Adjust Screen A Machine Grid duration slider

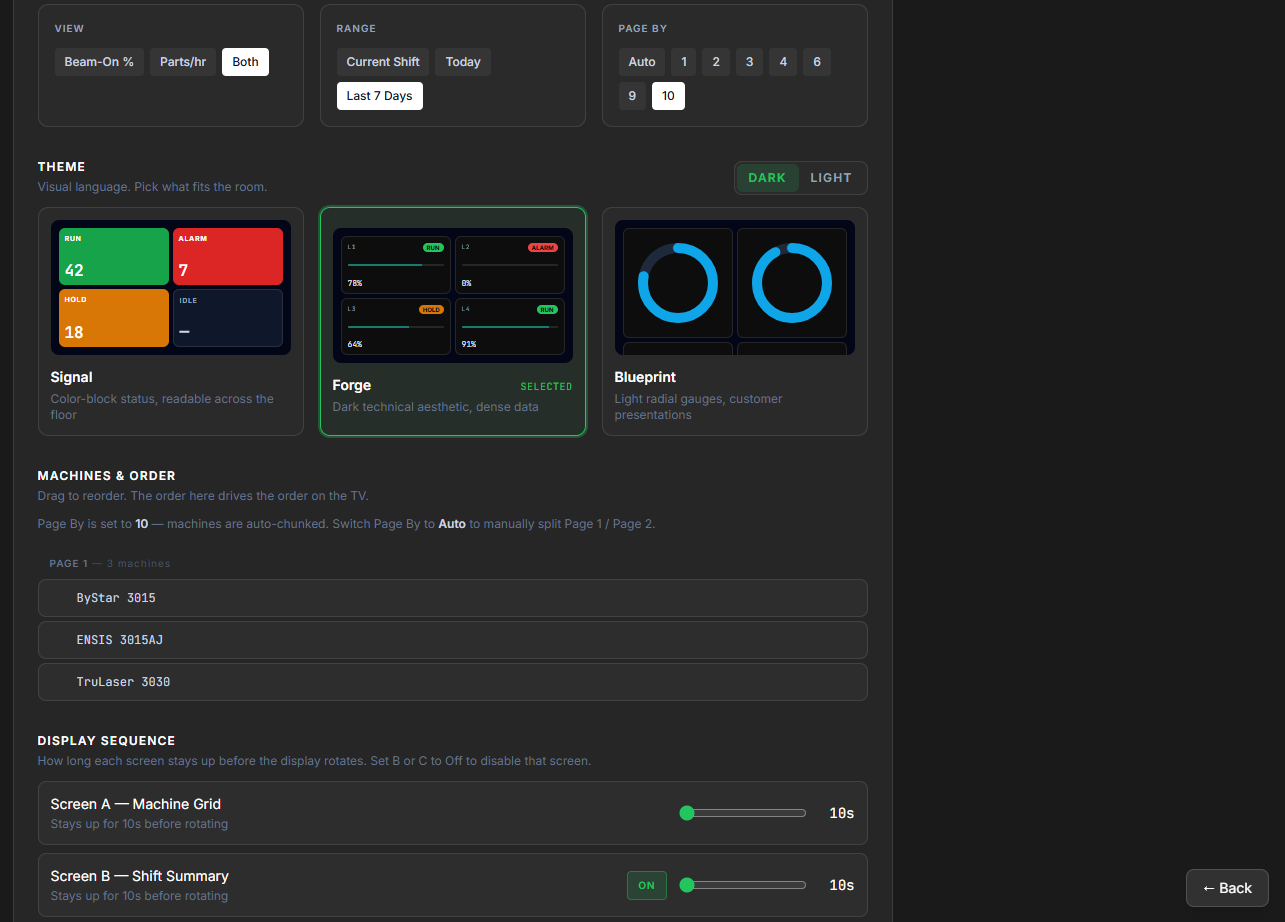pyautogui.click(x=743, y=813)
